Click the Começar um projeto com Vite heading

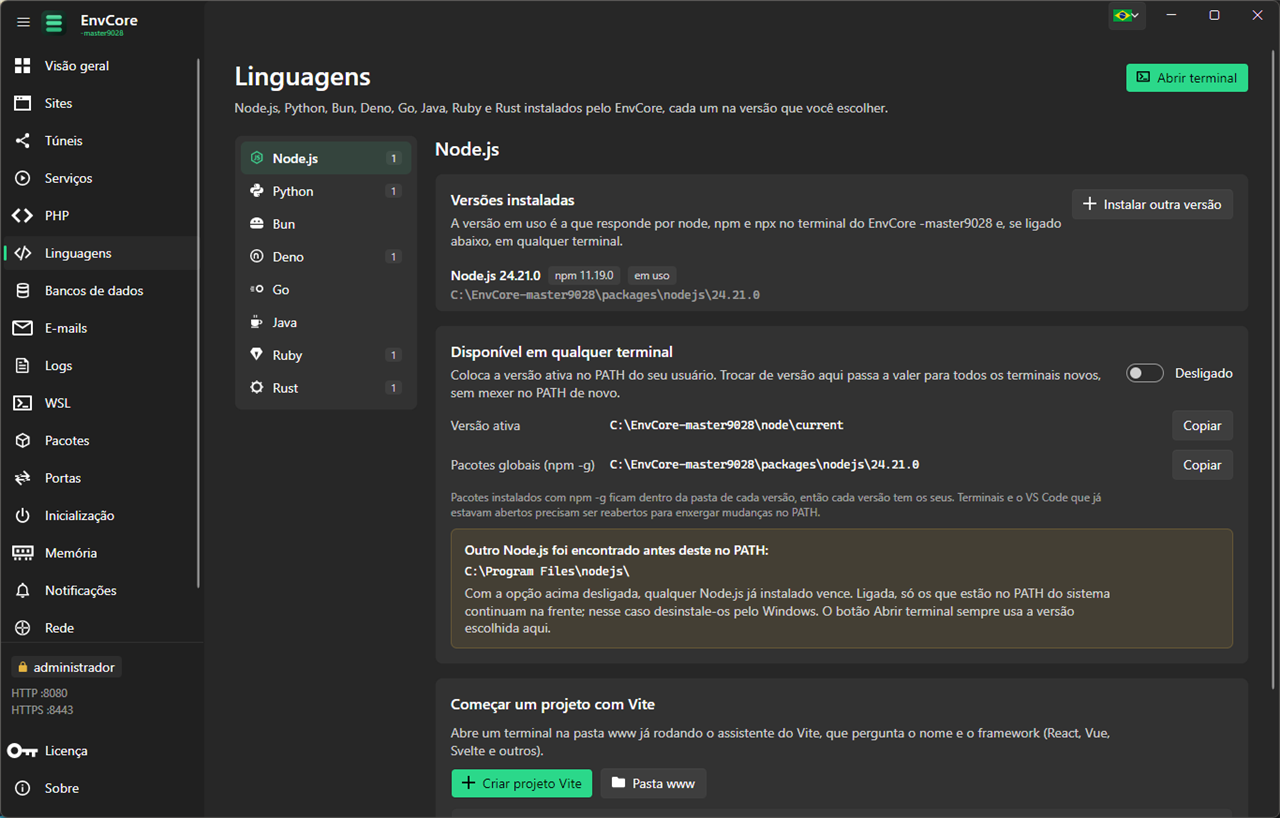pyautogui.click(x=553, y=704)
